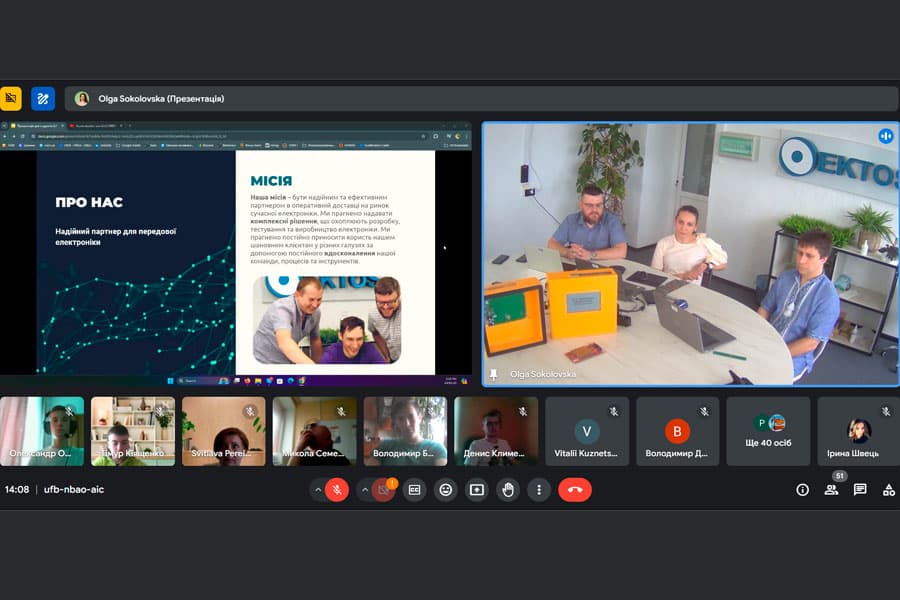
Task: Click the muted mic icon on Денис Климе tile
Action: [x=523, y=411]
